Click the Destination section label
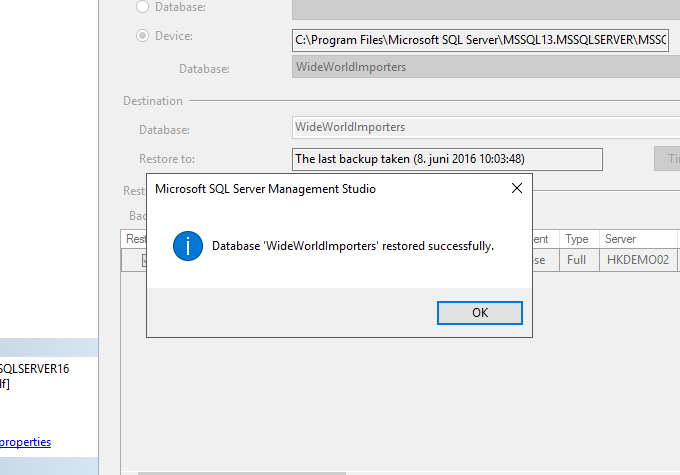Image resolution: width=680 pixels, height=475 pixels. pyautogui.click(x=153, y=101)
